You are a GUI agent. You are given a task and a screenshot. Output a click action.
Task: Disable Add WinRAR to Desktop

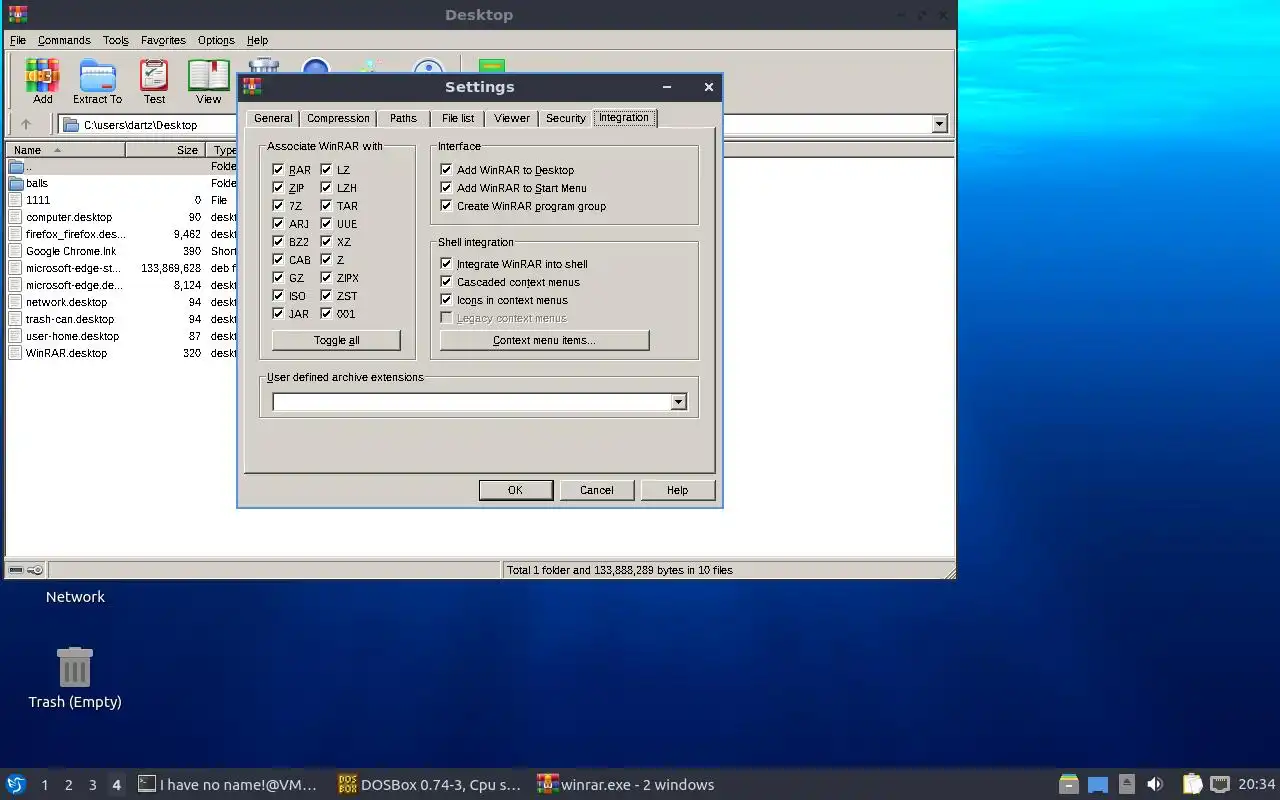pyautogui.click(x=446, y=170)
